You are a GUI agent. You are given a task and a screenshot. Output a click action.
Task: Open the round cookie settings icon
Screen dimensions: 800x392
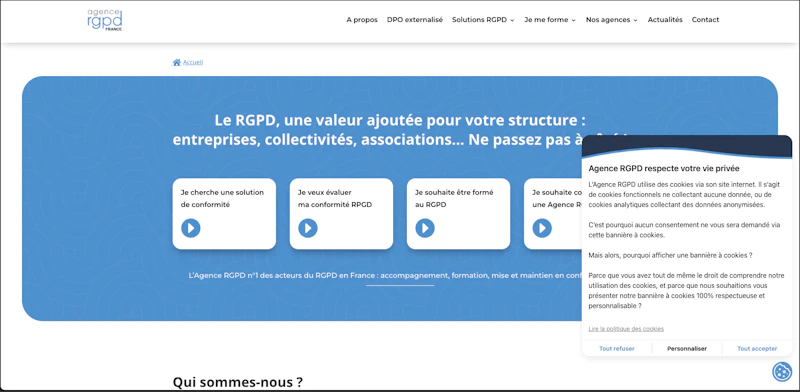click(782, 372)
